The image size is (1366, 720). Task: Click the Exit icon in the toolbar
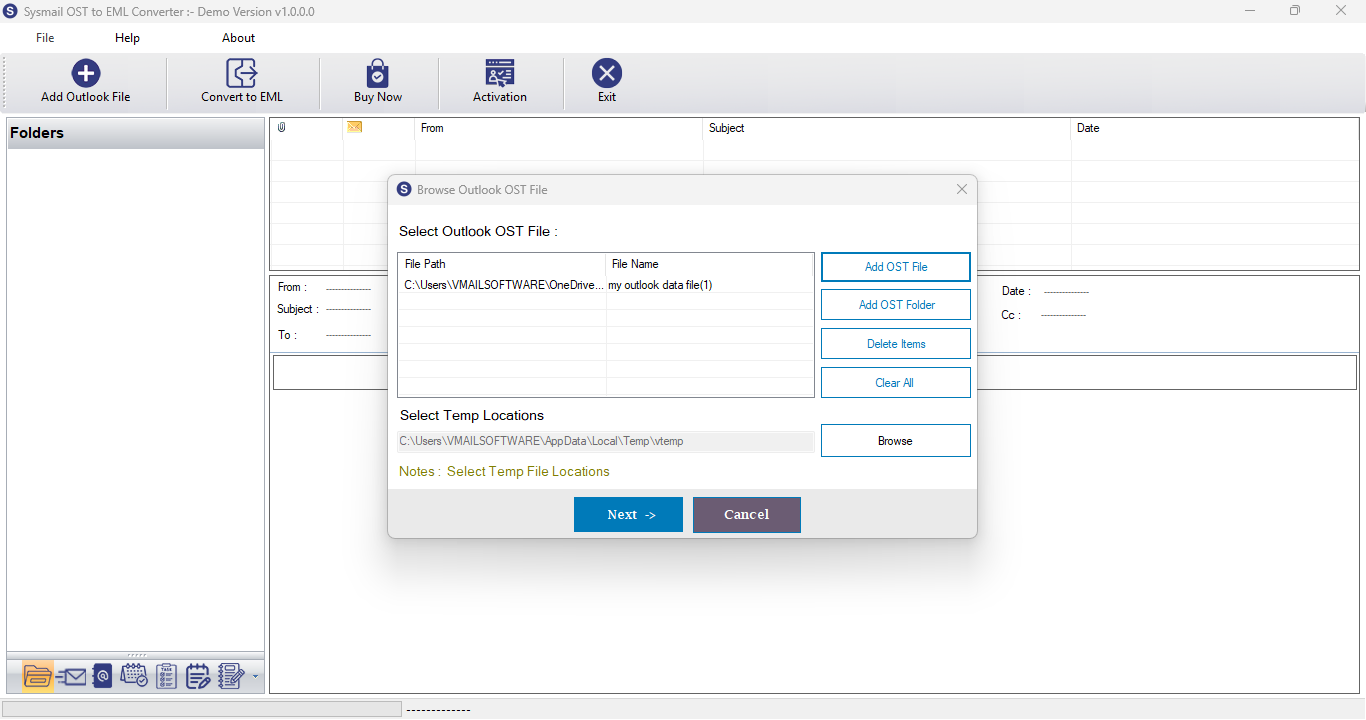click(x=607, y=73)
